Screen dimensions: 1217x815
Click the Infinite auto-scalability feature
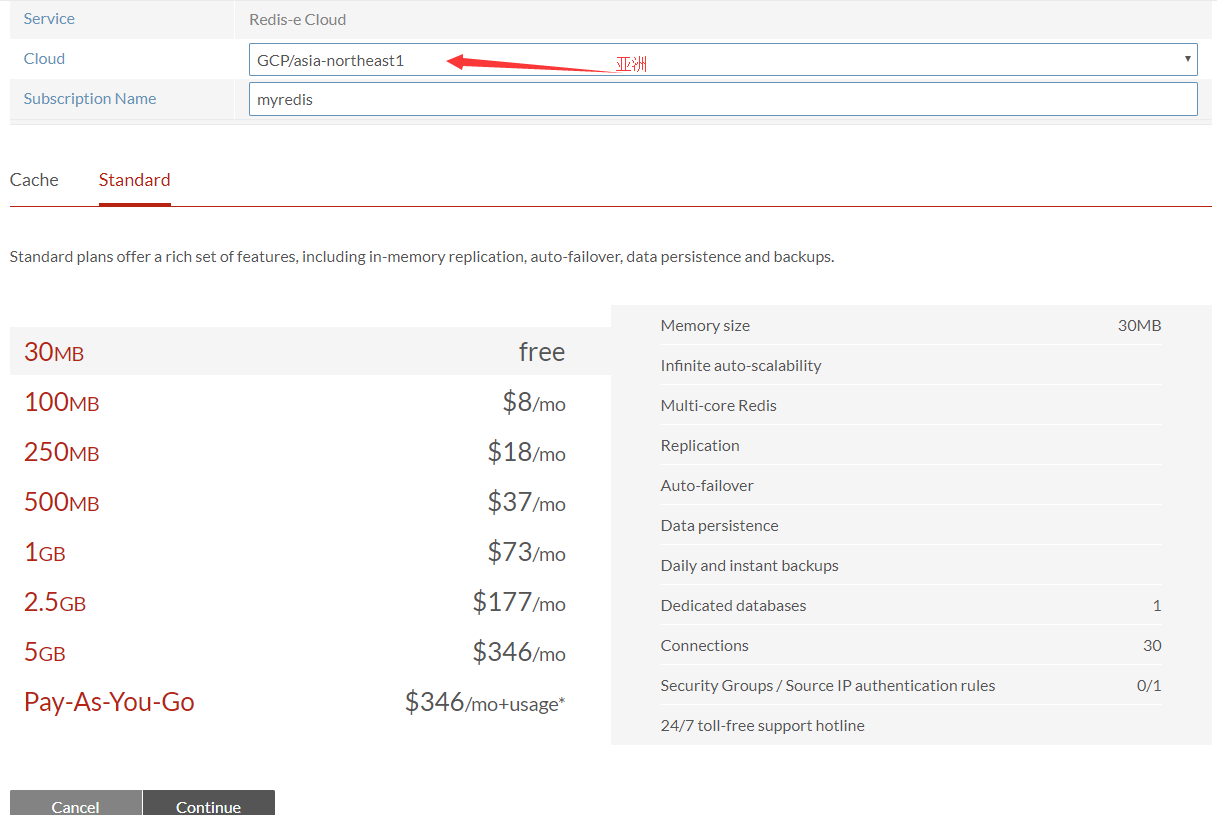click(x=911, y=365)
